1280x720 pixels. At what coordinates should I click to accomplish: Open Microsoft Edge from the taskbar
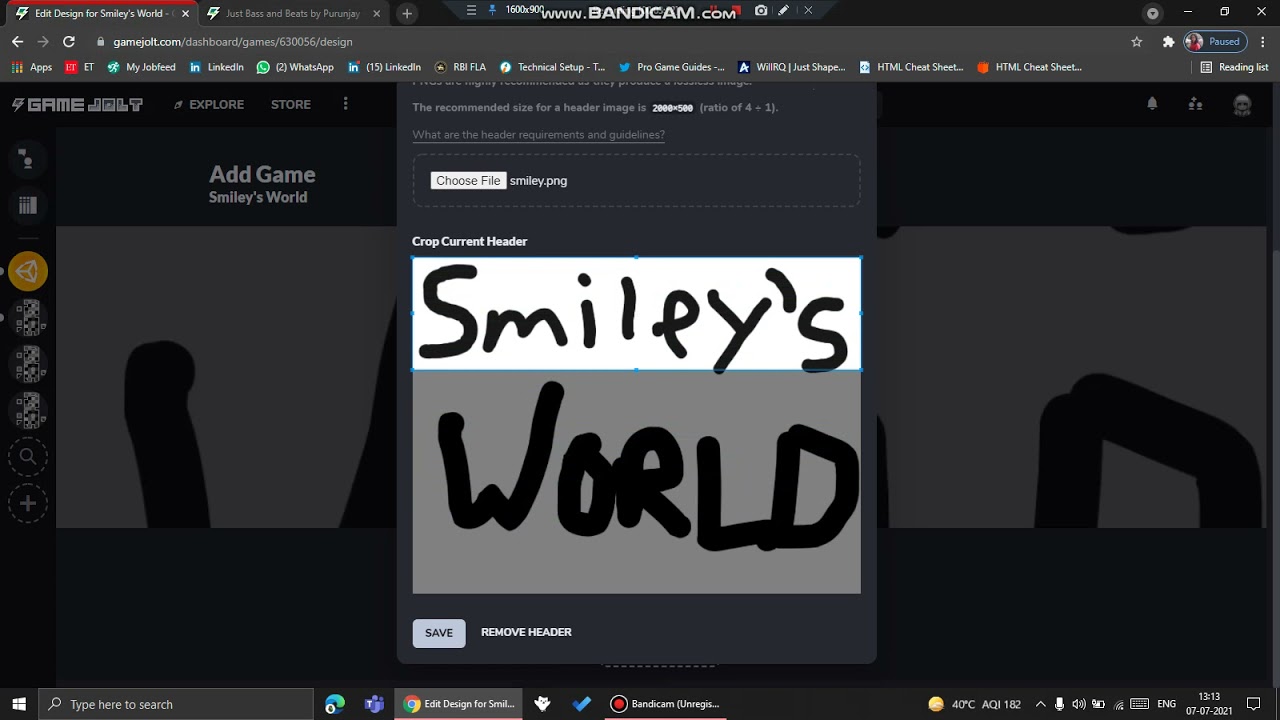[334, 704]
